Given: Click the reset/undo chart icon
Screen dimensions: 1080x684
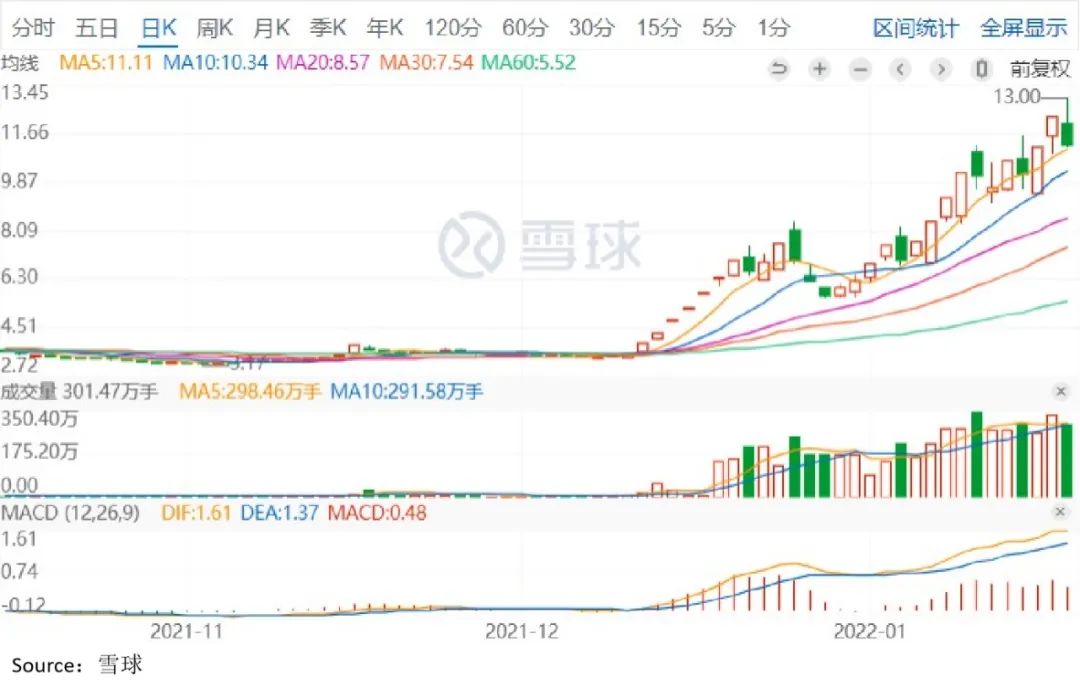Looking at the screenshot, I should tap(778, 69).
